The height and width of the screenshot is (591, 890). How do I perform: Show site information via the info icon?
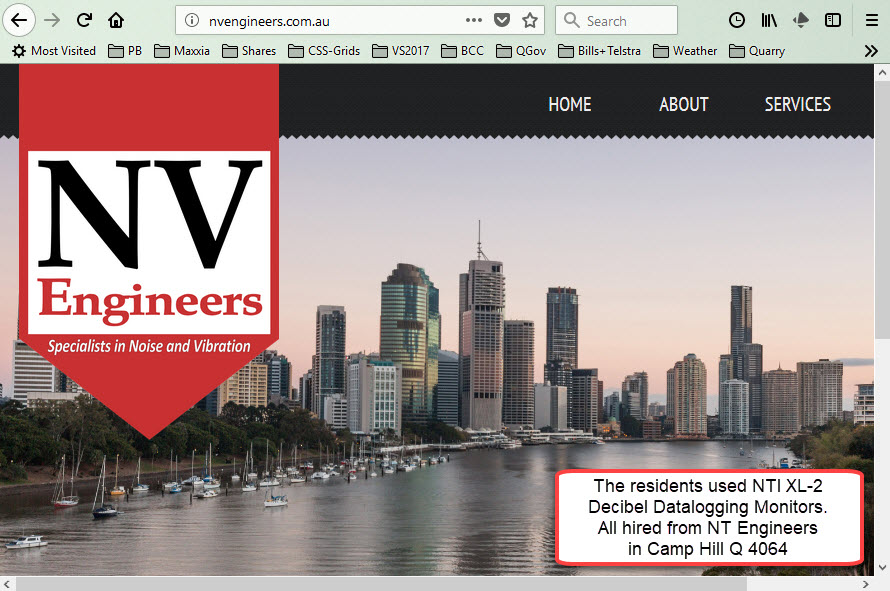coord(192,20)
